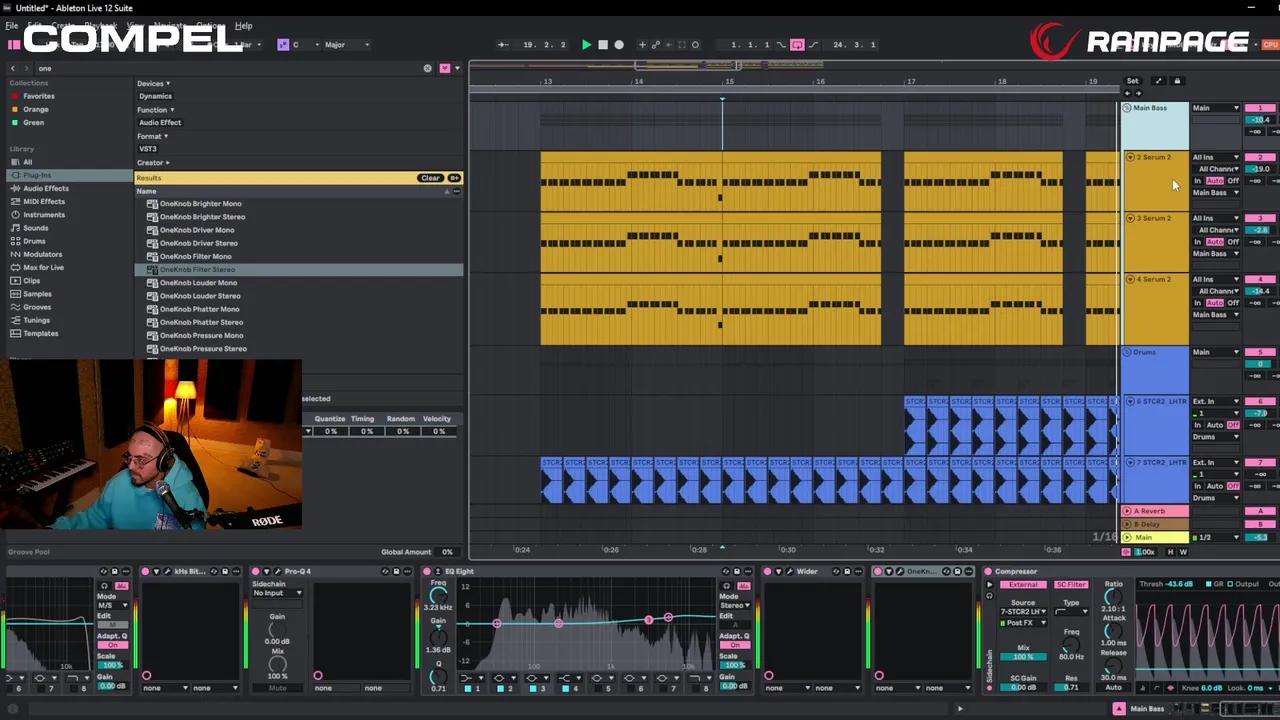The image size is (1280, 720).
Task: Collapse the Devices filter group
Action: (153, 84)
